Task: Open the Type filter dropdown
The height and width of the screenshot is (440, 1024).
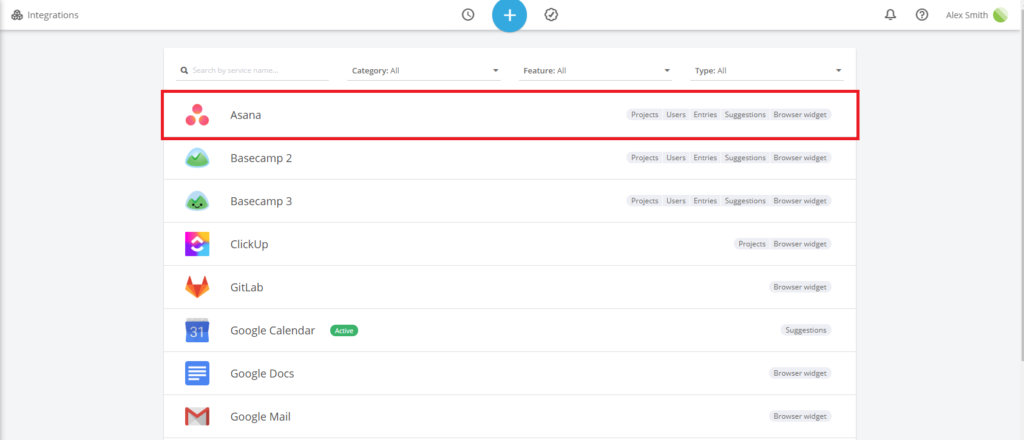Action: 767,70
